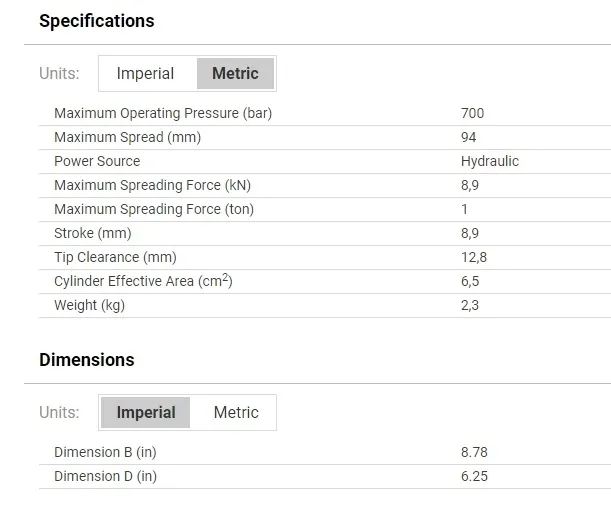Select Metric units in Specifications section

coord(235,74)
